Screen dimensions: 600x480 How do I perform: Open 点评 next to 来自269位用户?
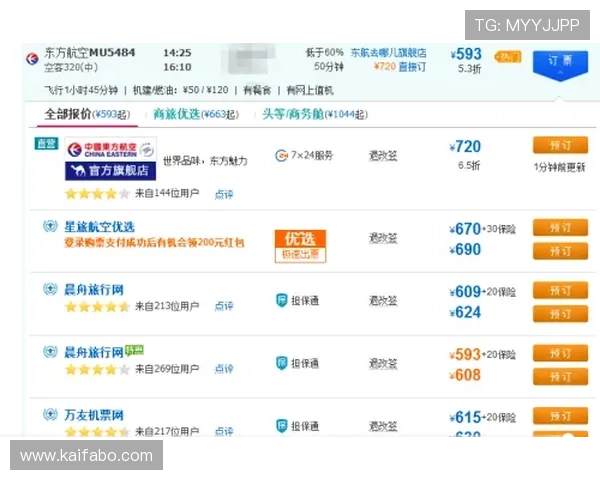point(224,369)
